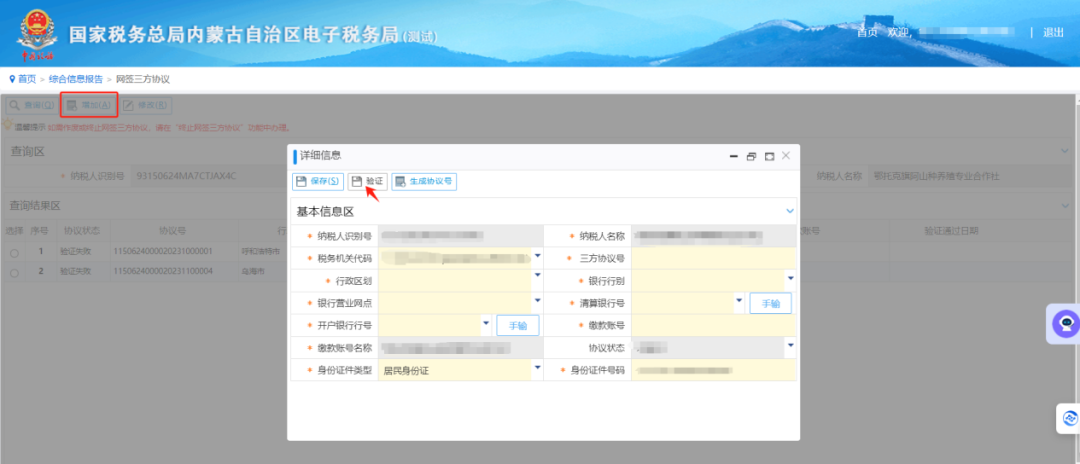Click the save icon on 保存(S)
The height and width of the screenshot is (464, 1080).
click(x=301, y=182)
